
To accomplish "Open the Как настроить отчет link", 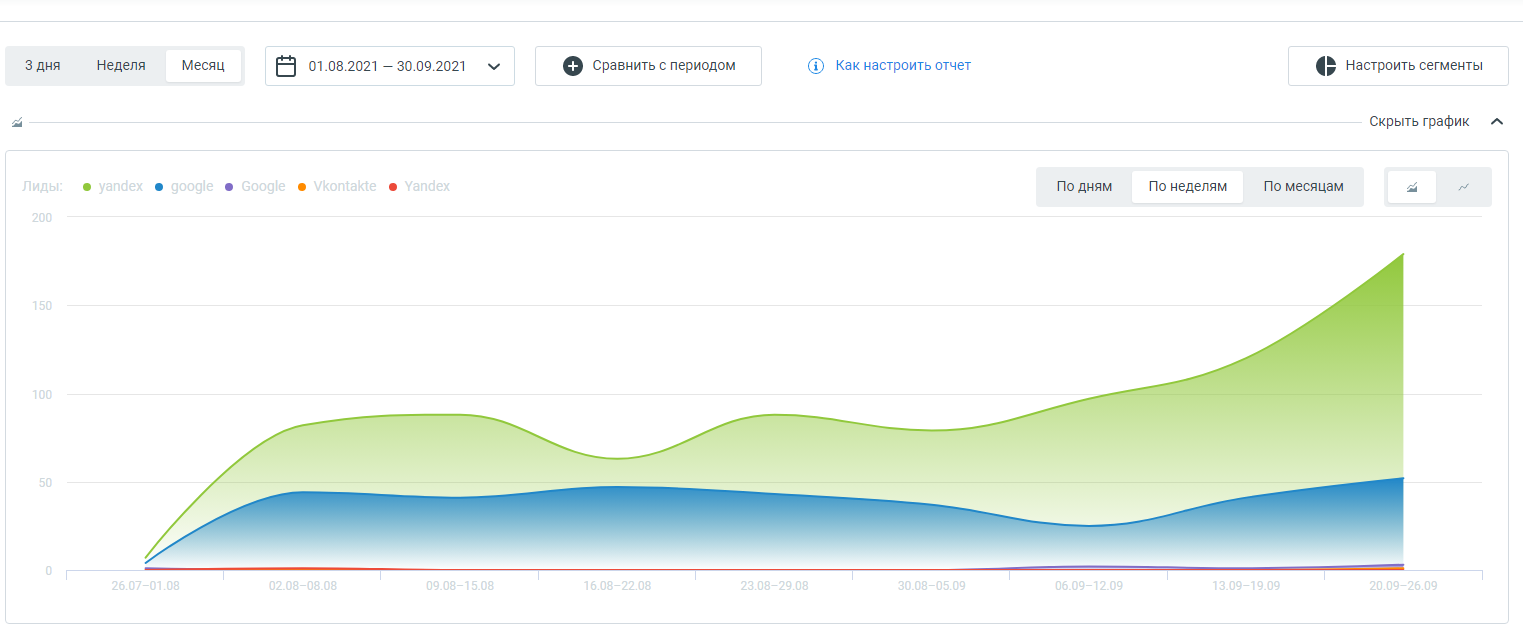I will tap(903, 65).
